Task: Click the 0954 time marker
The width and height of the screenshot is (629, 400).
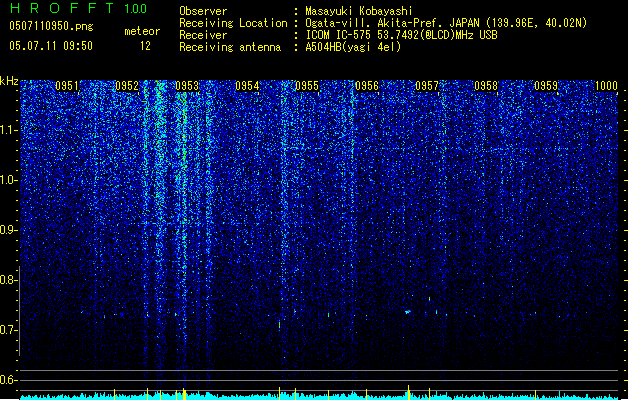Action: 247,85
